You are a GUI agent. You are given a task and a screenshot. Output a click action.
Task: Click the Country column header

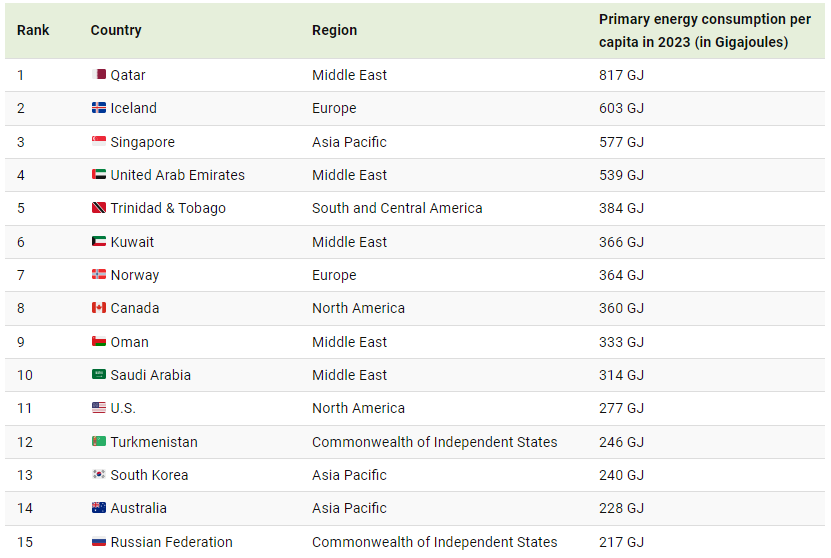pos(116,30)
